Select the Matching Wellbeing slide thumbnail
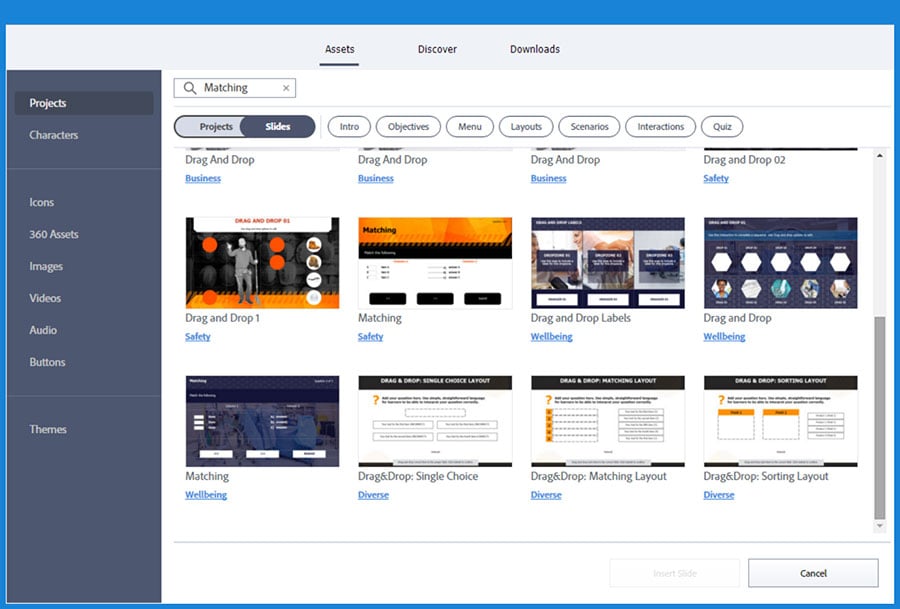The image size is (900, 609). click(262, 421)
